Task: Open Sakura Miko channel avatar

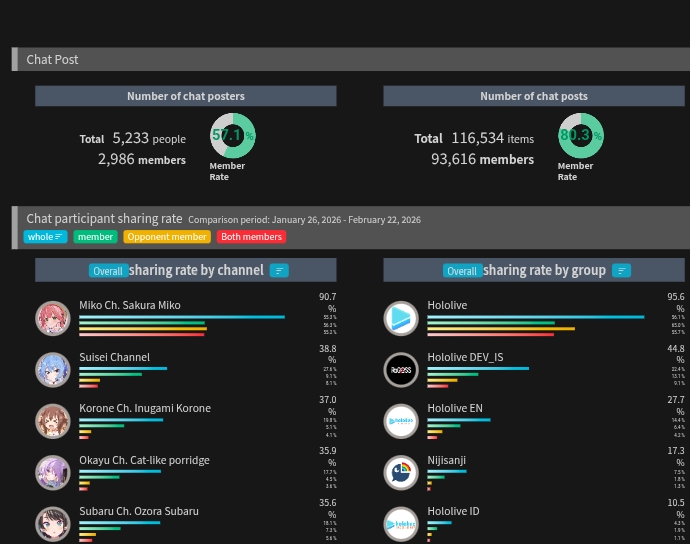Action: [53, 318]
